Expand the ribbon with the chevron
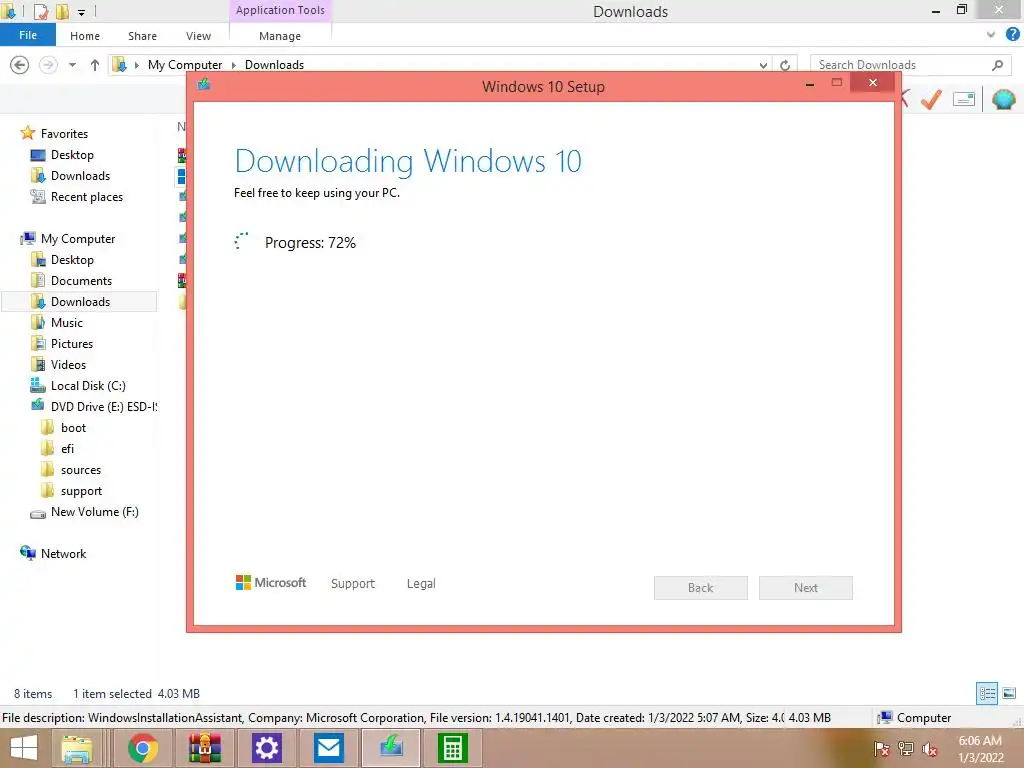Image resolution: width=1024 pixels, height=768 pixels. pos(991,35)
